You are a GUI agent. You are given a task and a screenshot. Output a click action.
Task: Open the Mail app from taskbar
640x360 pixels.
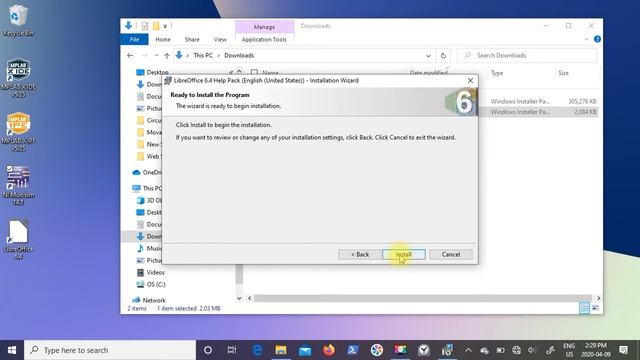point(305,350)
